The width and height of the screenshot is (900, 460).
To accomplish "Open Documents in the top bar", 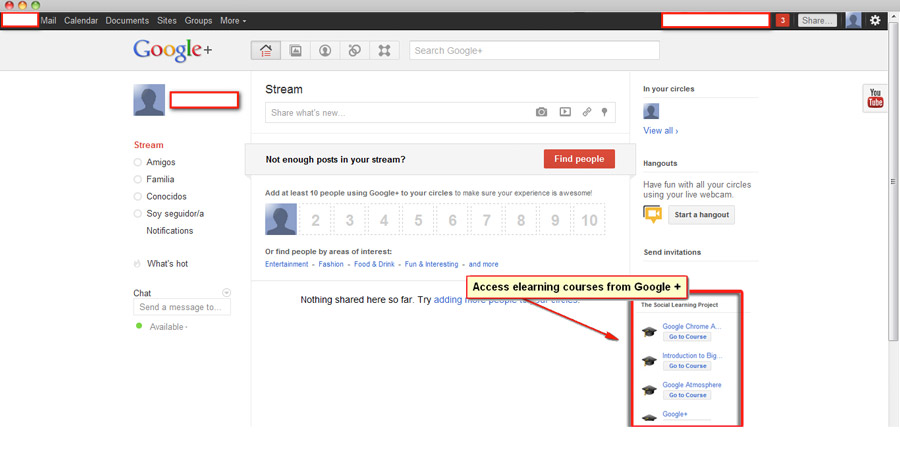I will tap(127, 21).
